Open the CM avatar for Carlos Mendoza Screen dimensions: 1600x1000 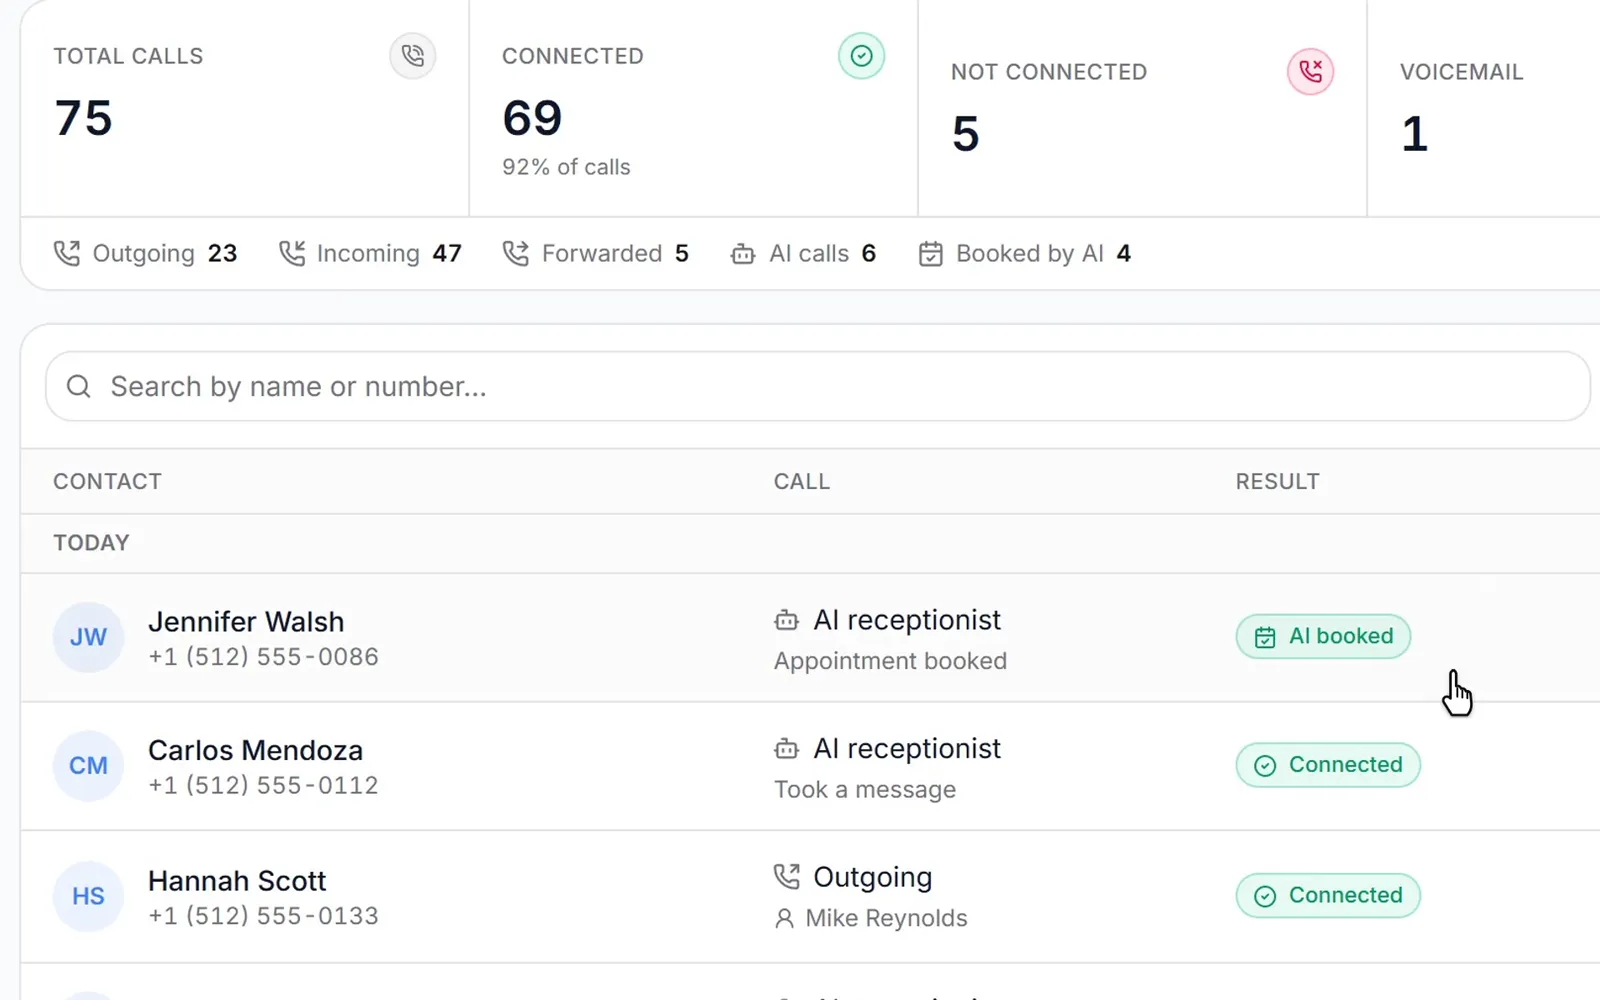click(x=88, y=766)
